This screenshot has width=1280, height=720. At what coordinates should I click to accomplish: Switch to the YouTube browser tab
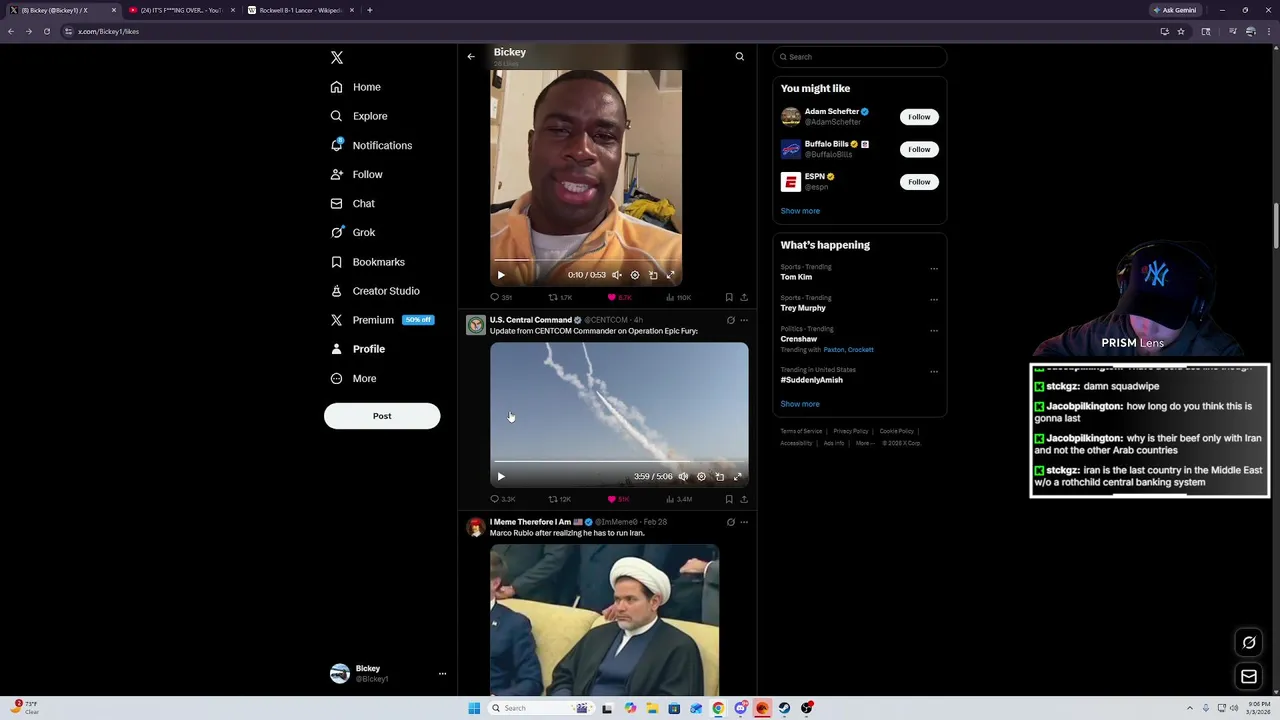click(180, 10)
